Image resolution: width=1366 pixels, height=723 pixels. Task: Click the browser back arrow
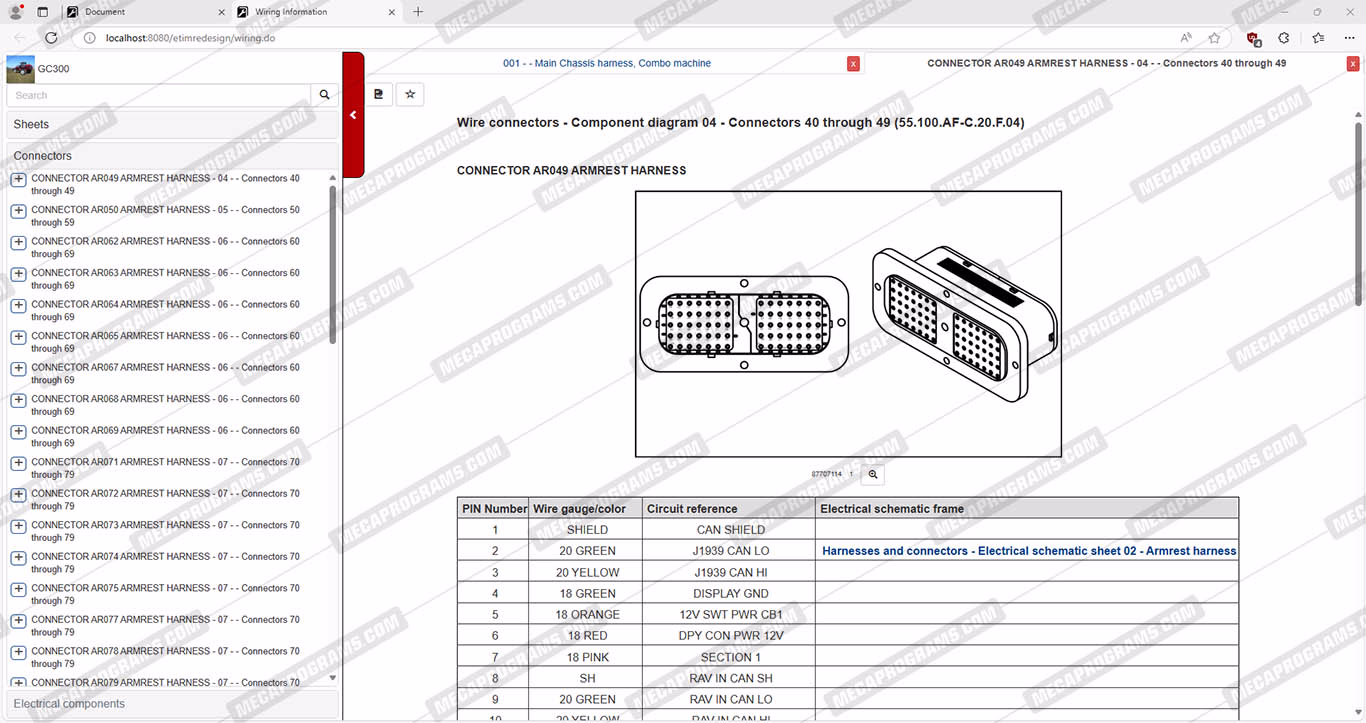point(20,38)
